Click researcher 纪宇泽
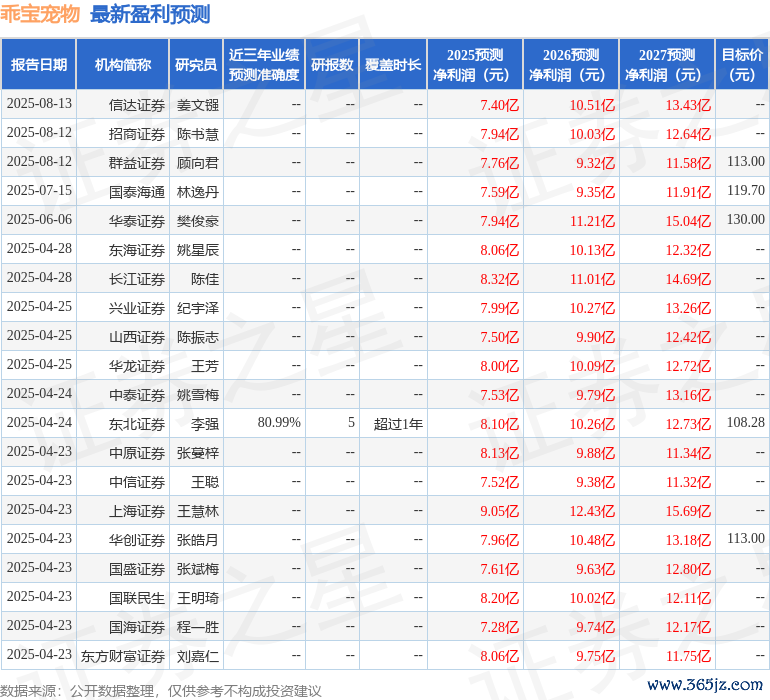Screen dimensions: 770x700 click(x=198, y=308)
